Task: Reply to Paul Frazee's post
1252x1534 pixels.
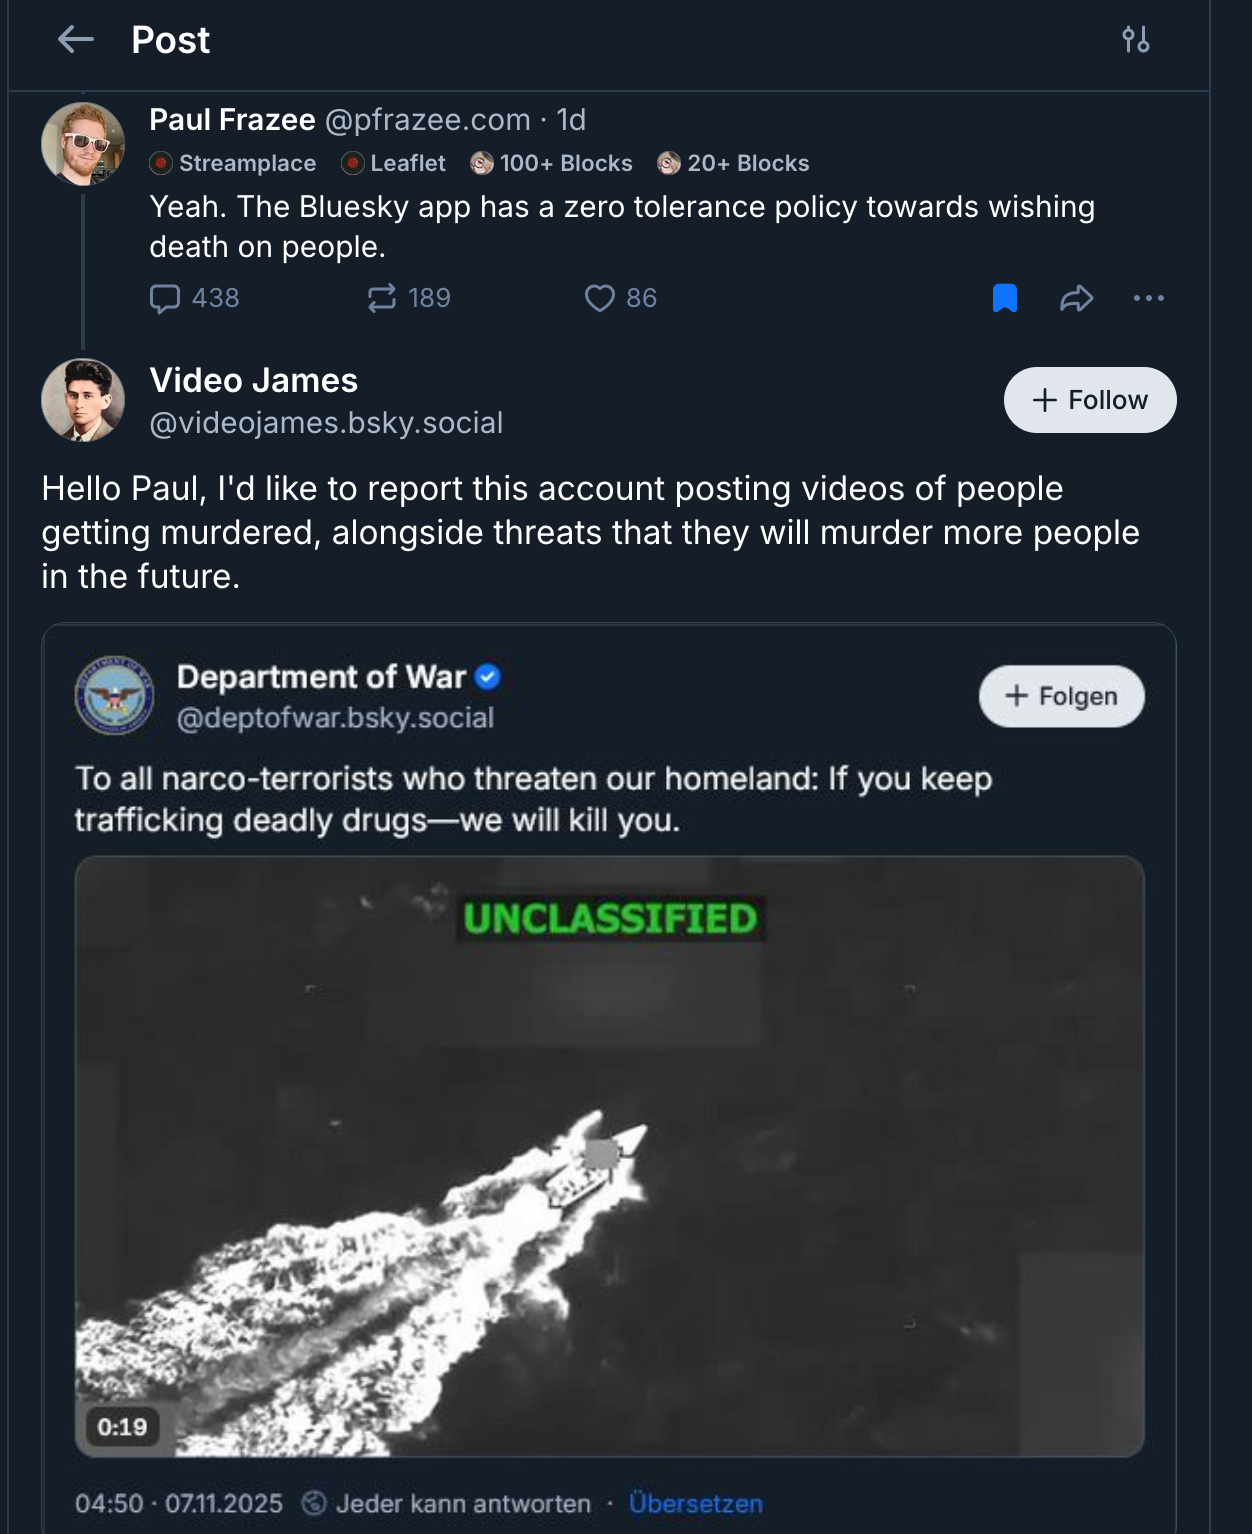Action: [165, 298]
